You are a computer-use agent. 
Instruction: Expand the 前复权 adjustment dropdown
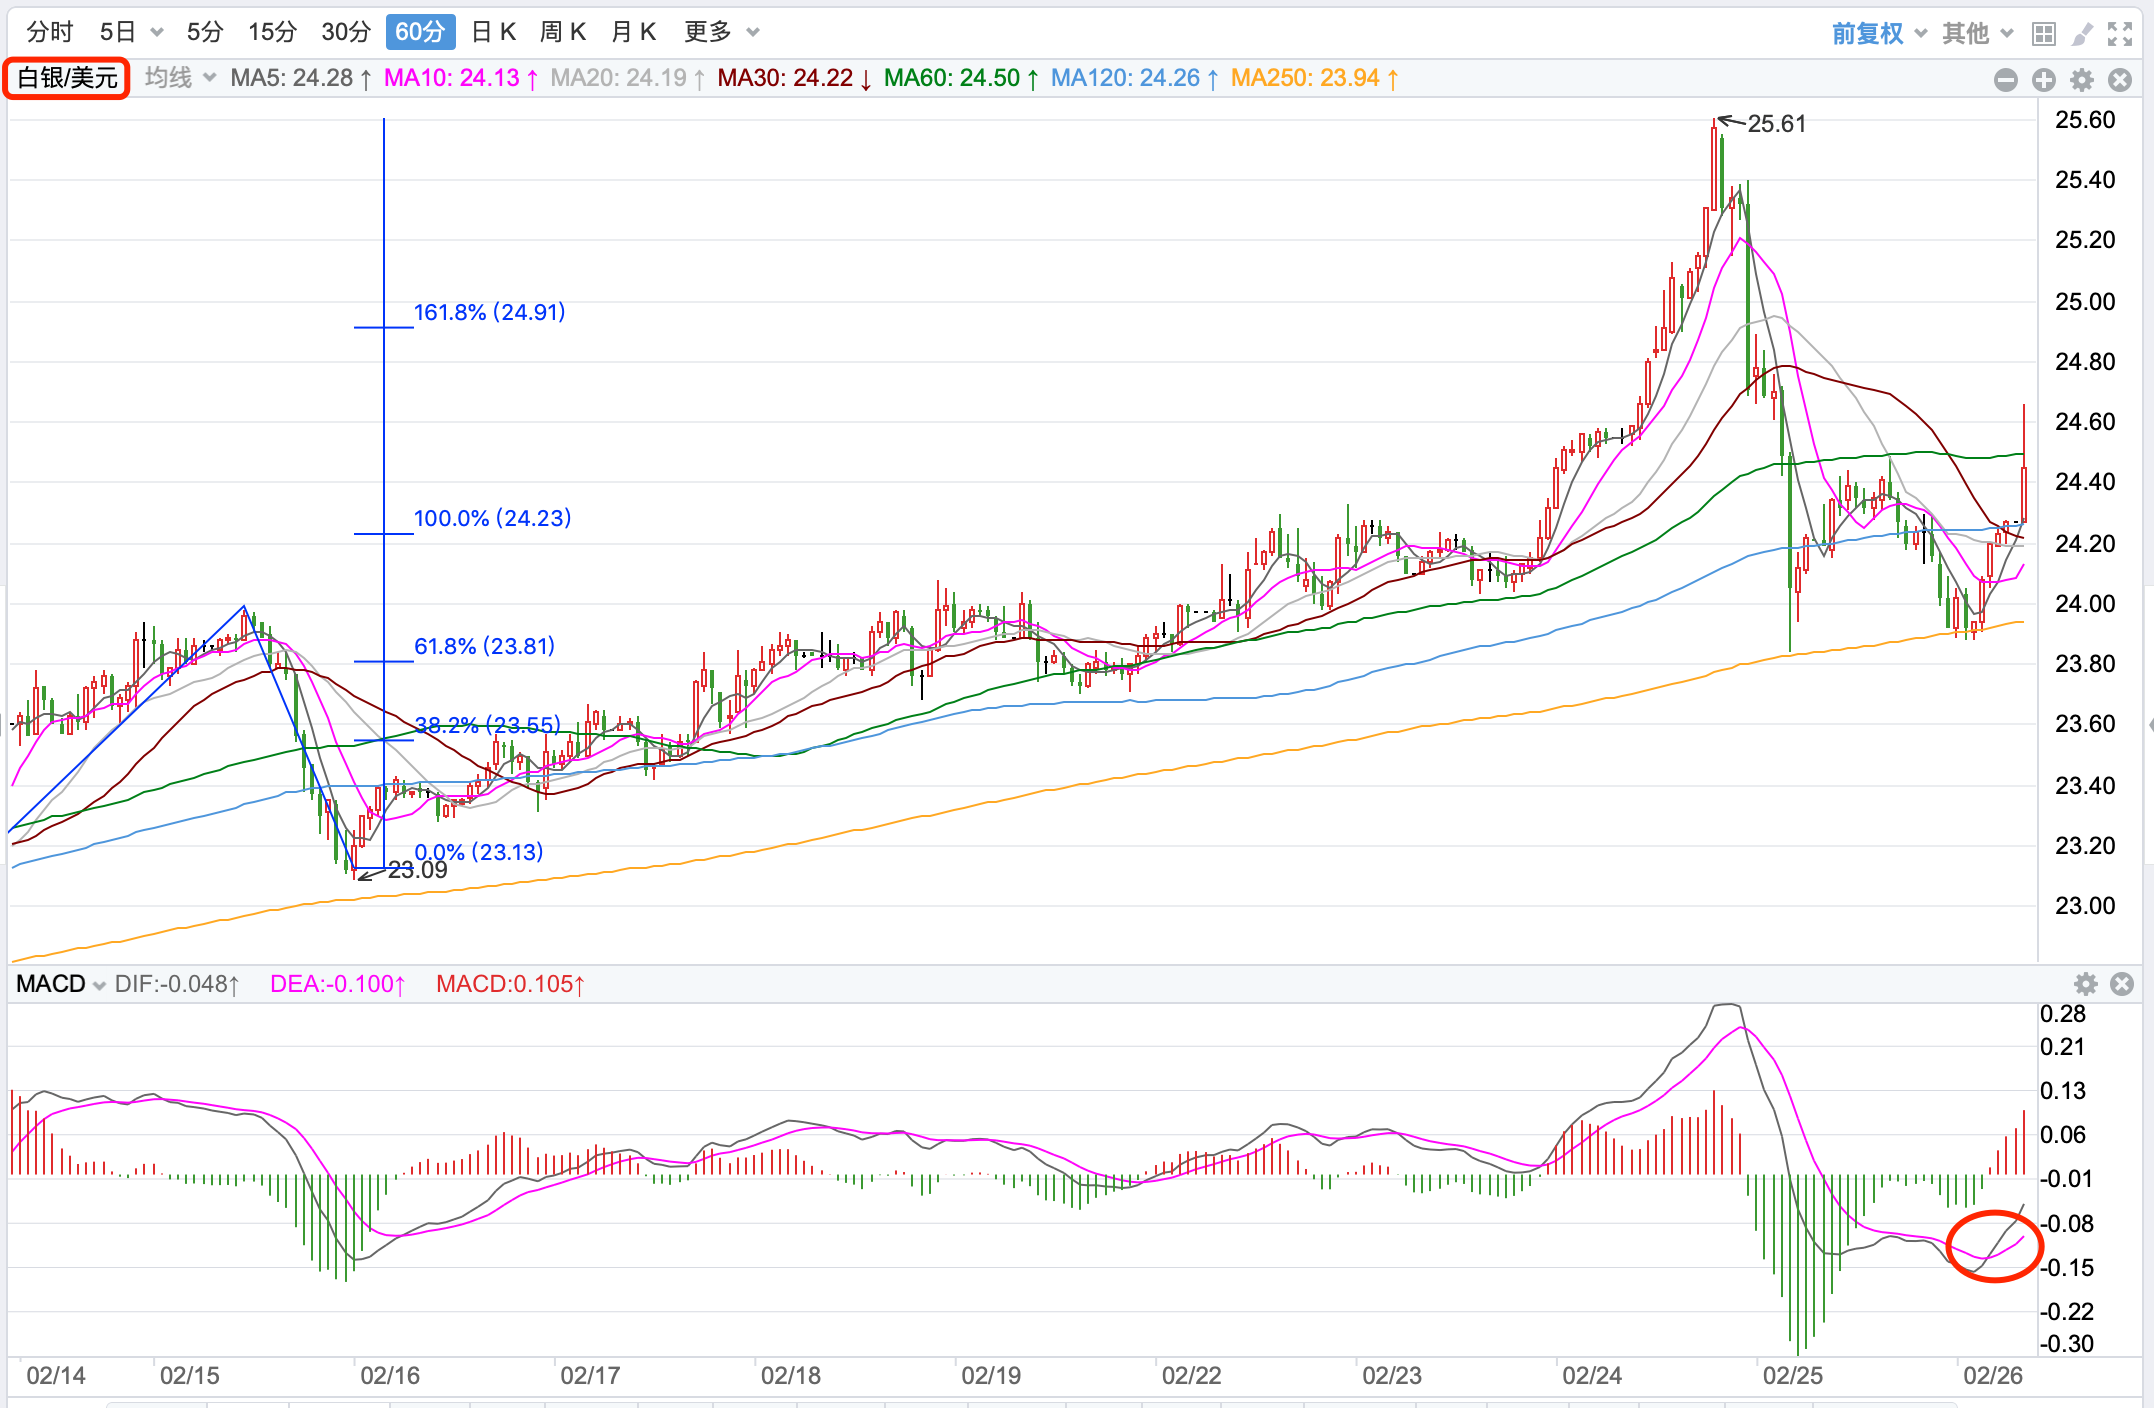tap(1878, 33)
